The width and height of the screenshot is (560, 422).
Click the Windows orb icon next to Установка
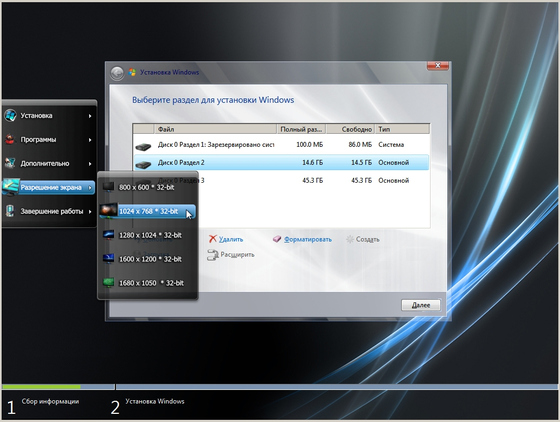10,115
